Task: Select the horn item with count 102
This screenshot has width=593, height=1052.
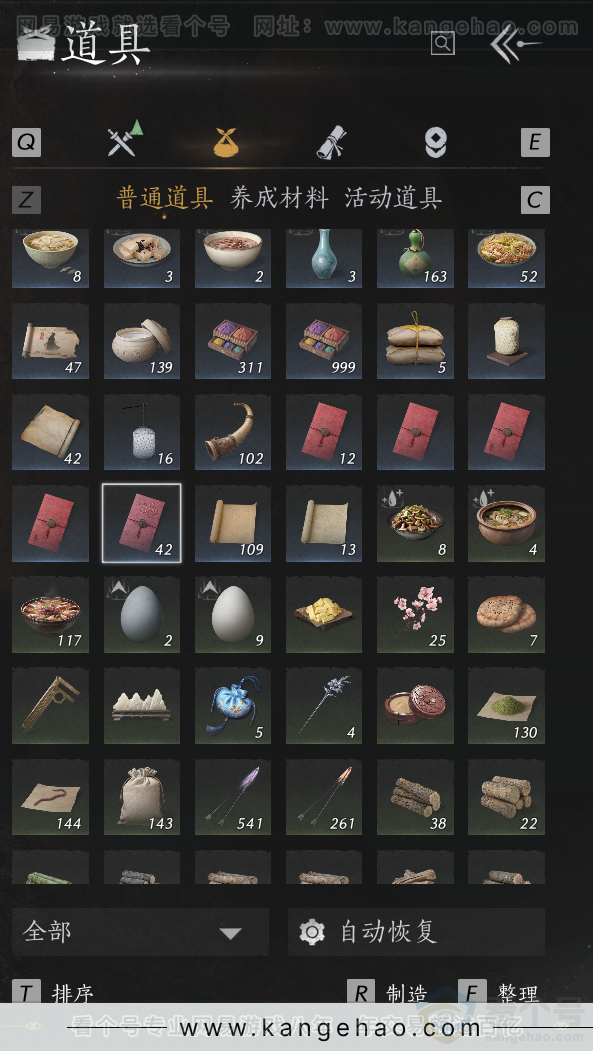Action: click(x=233, y=432)
